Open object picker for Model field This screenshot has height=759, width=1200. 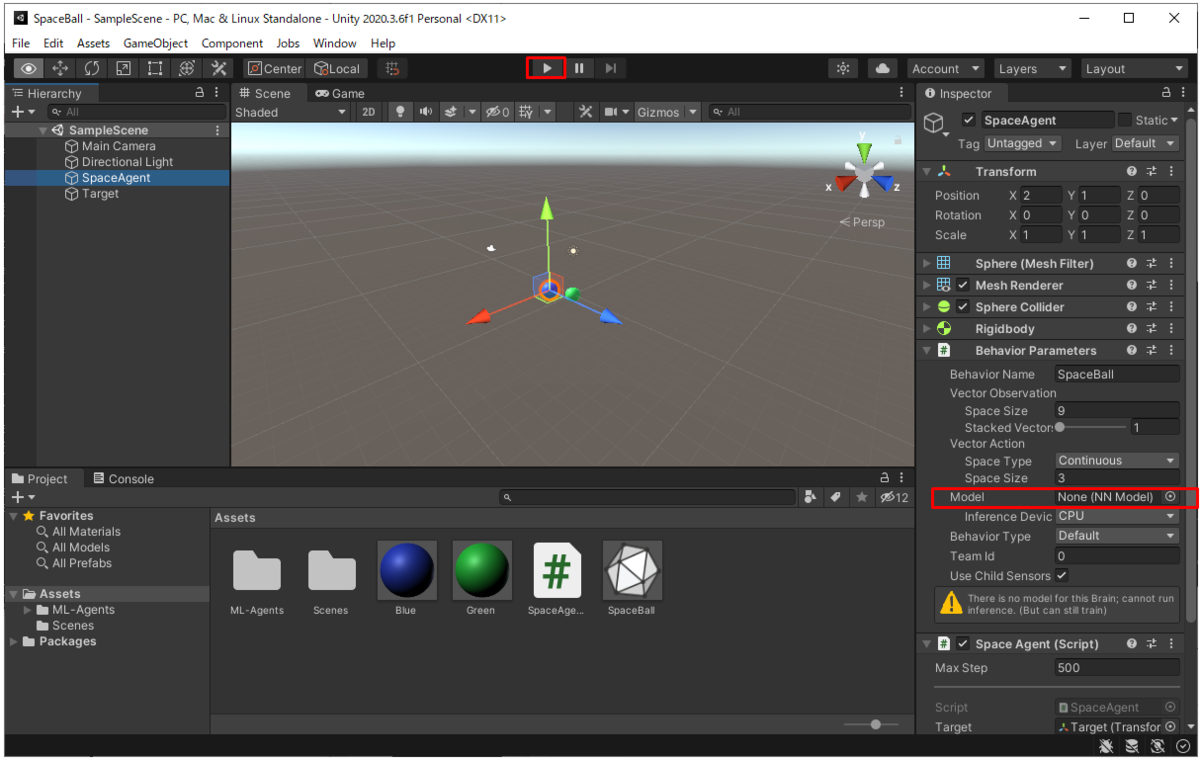pyautogui.click(x=1170, y=497)
